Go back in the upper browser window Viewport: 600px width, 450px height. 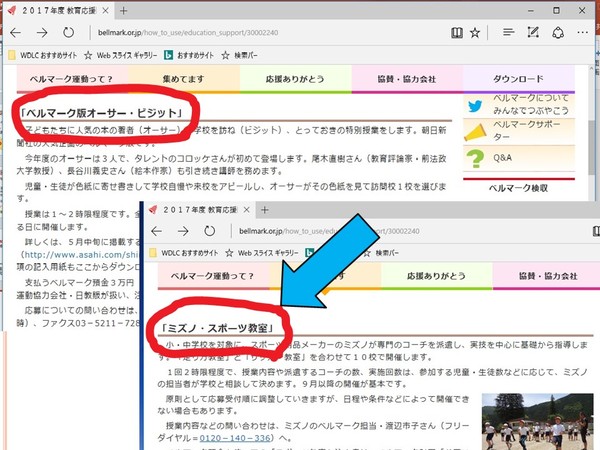(16, 33)
